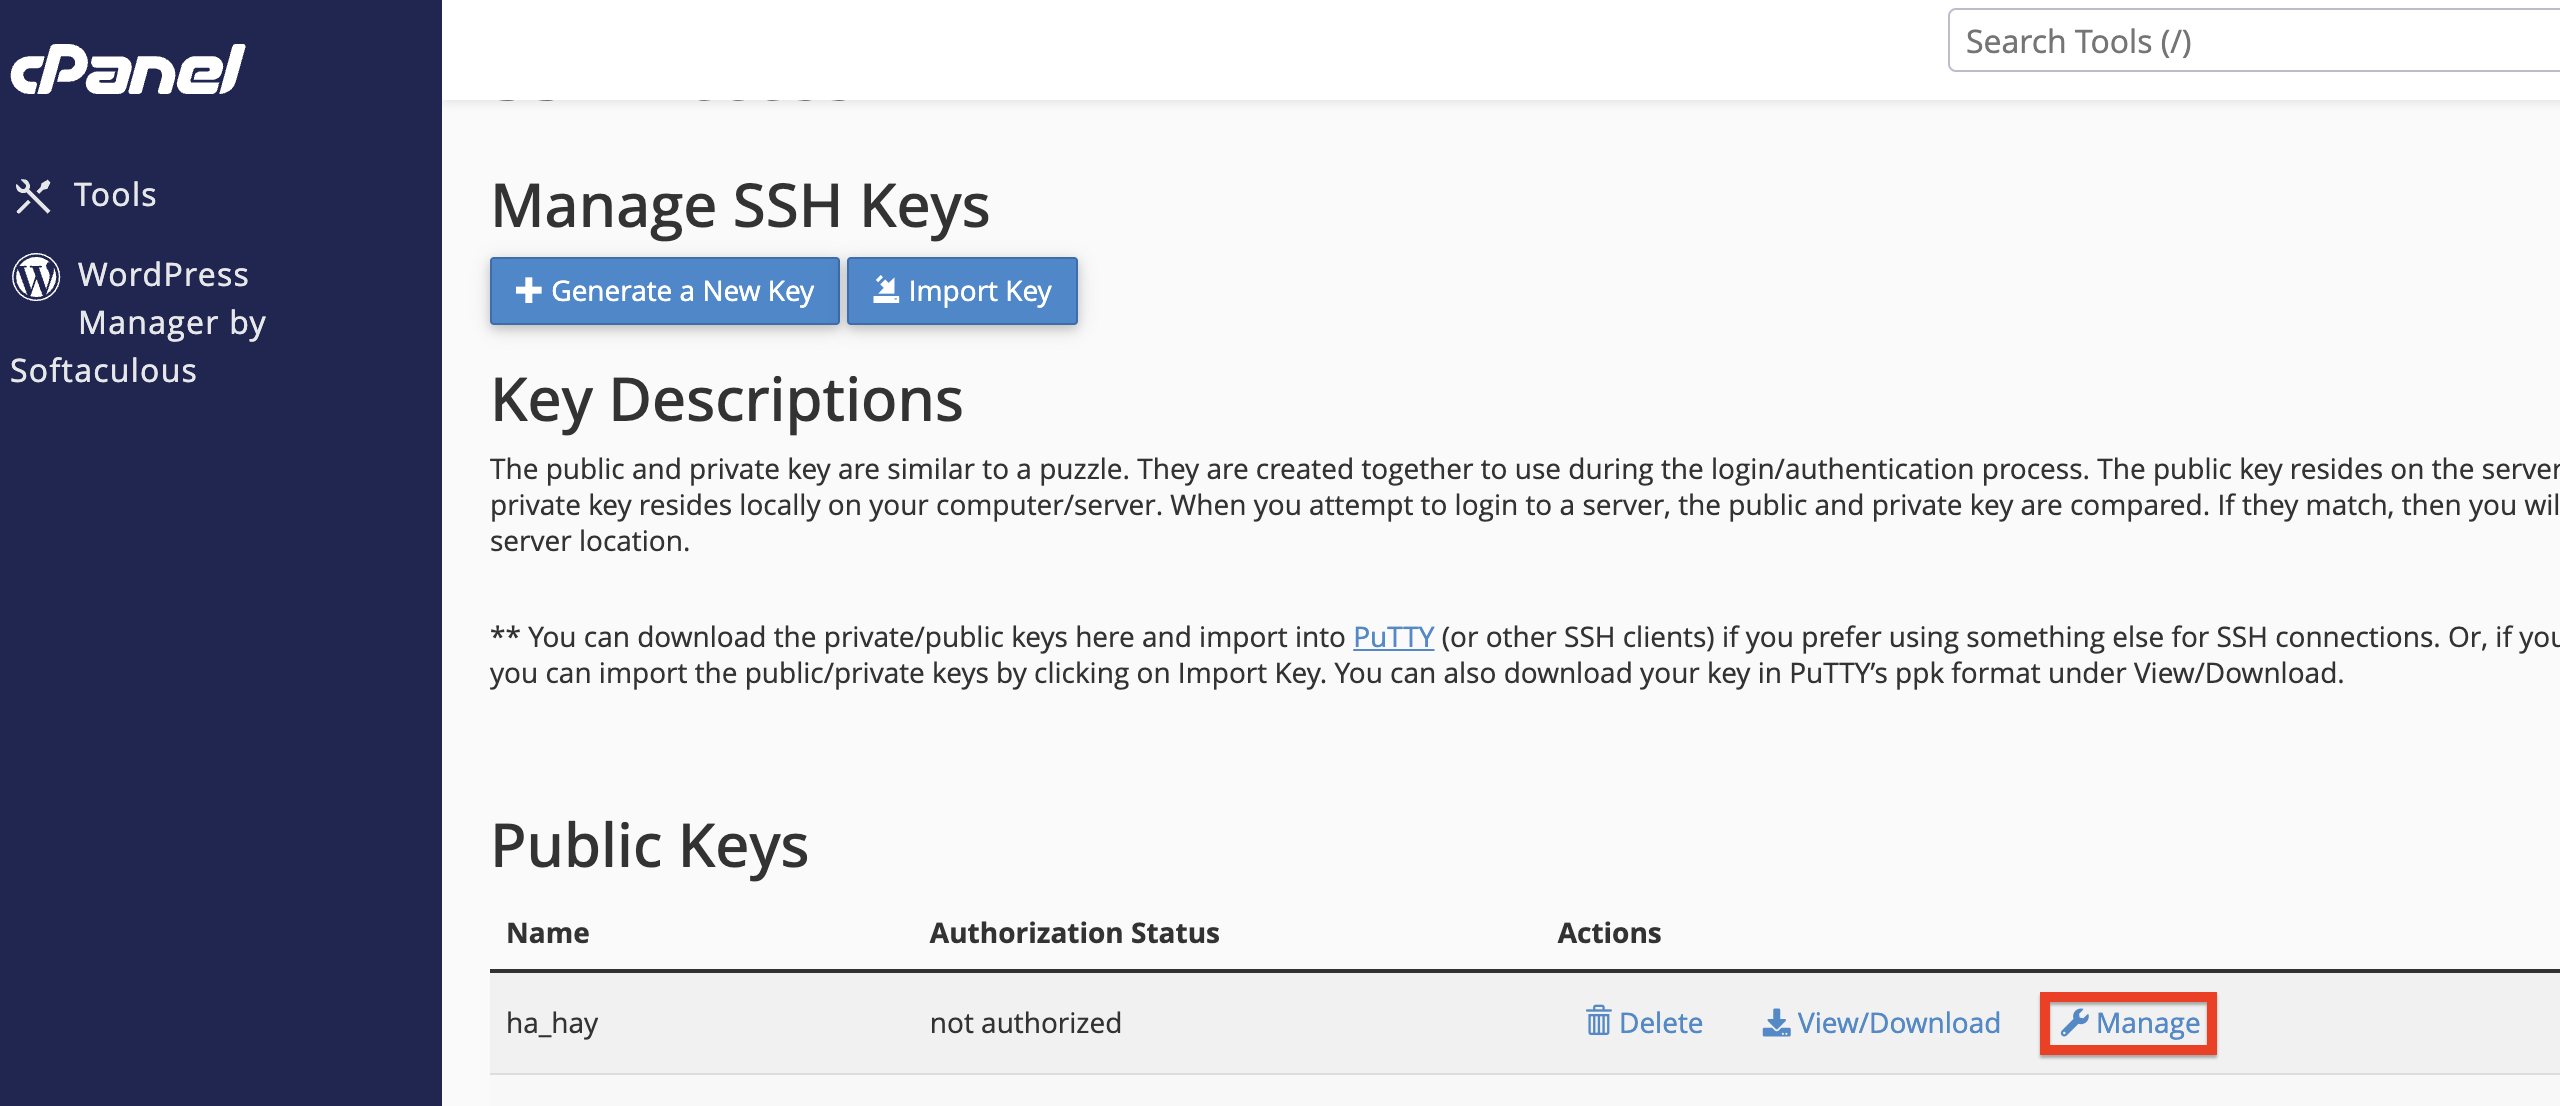The image size is (2560, 1106).
Task: Click the Tools crossed-wrench icon in sidebar
Action: 33,196
